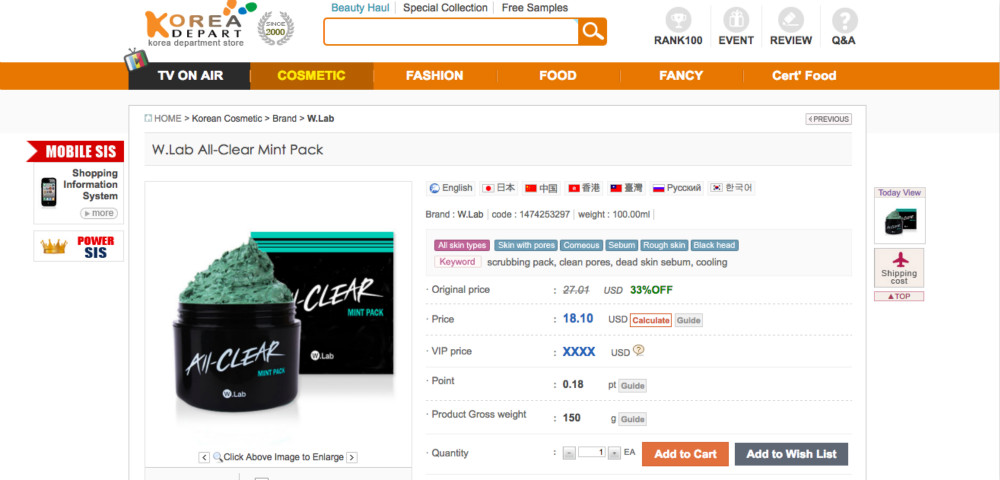Open the FOOD tab
Viewport: 1000px width, 480px height.
coord(557,76)
